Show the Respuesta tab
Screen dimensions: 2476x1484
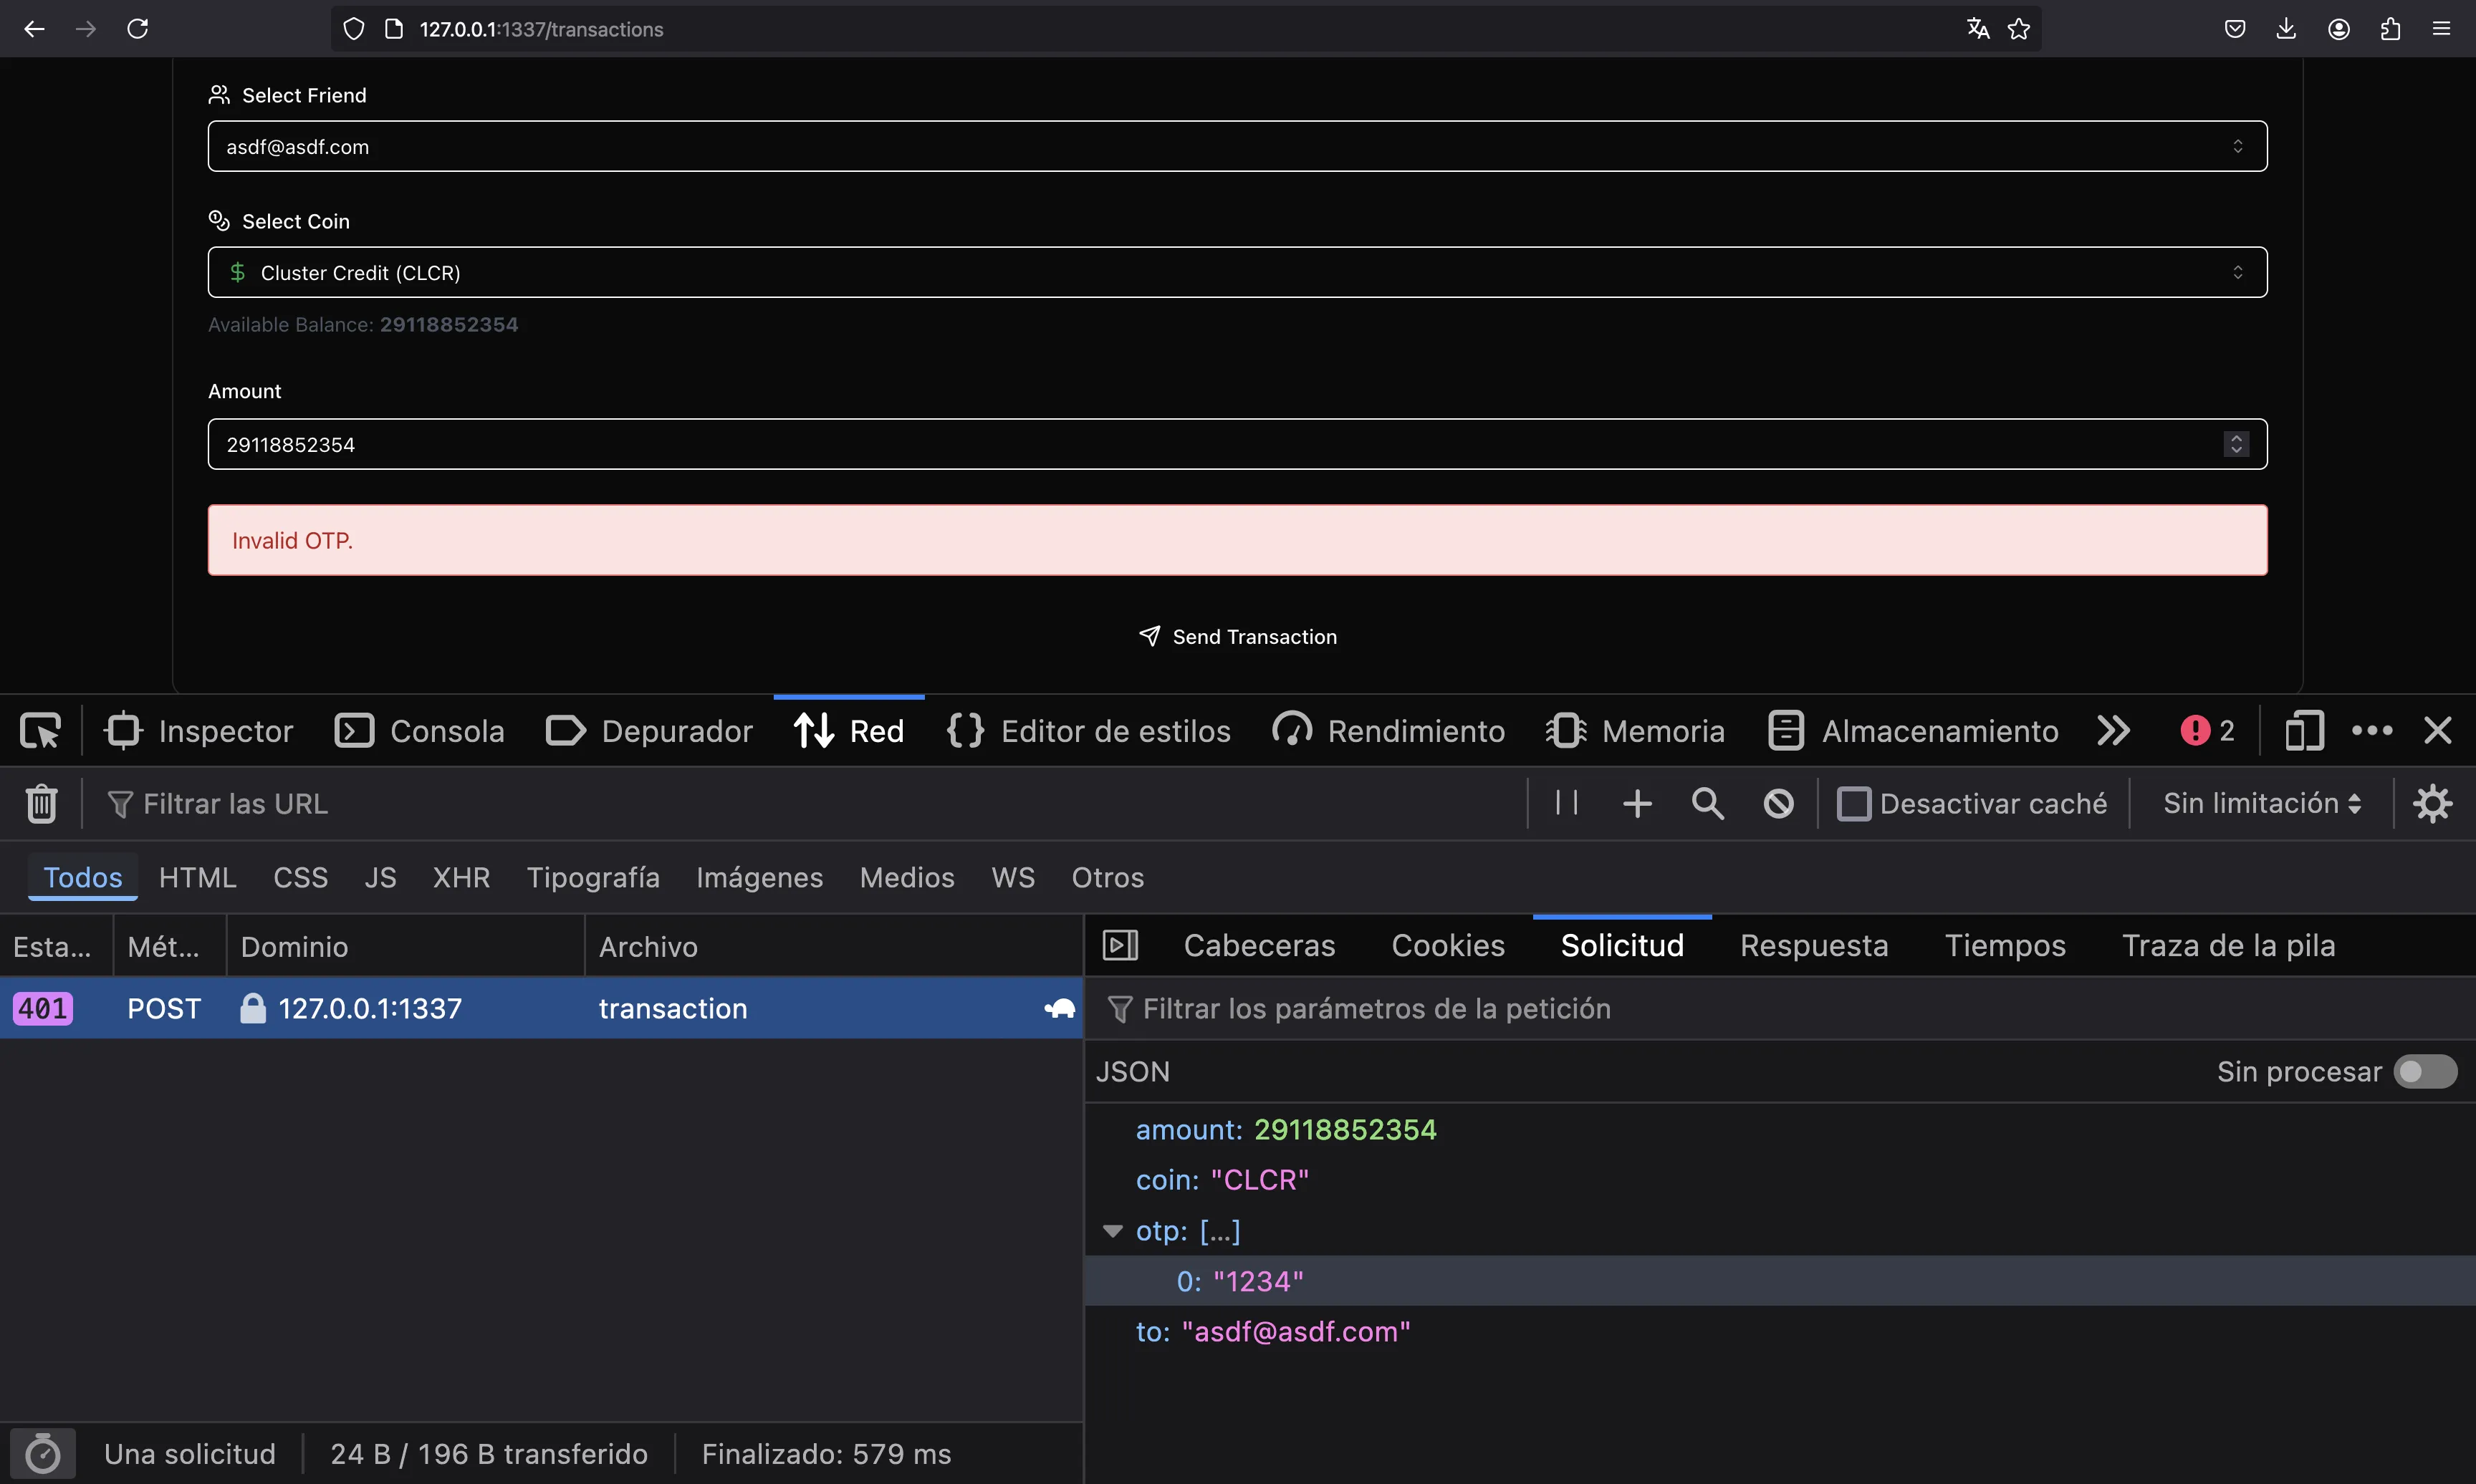pyautogui.click(x=1814, y=945)
